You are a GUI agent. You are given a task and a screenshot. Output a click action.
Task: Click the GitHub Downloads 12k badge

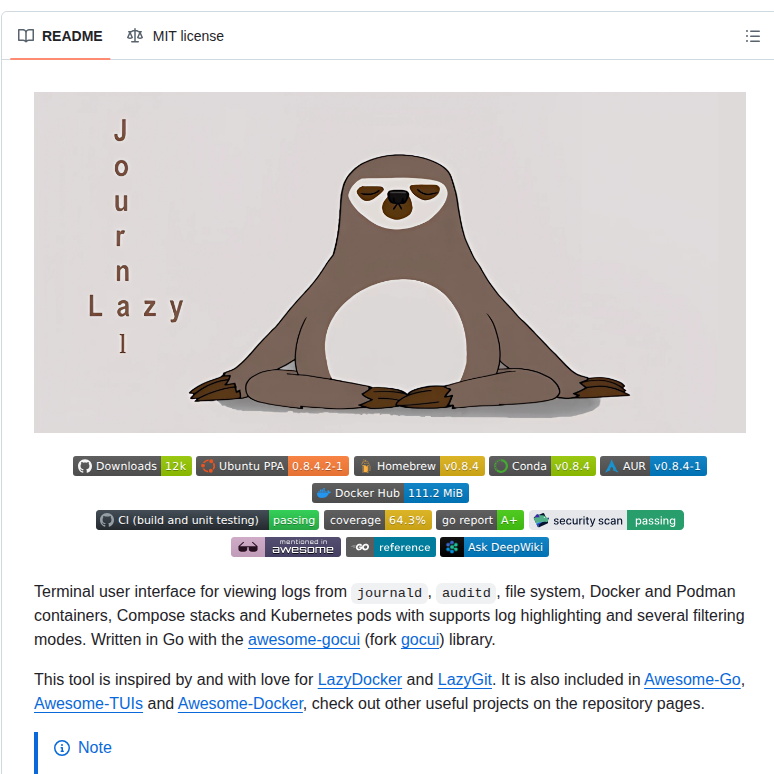(x=132, y=466)
